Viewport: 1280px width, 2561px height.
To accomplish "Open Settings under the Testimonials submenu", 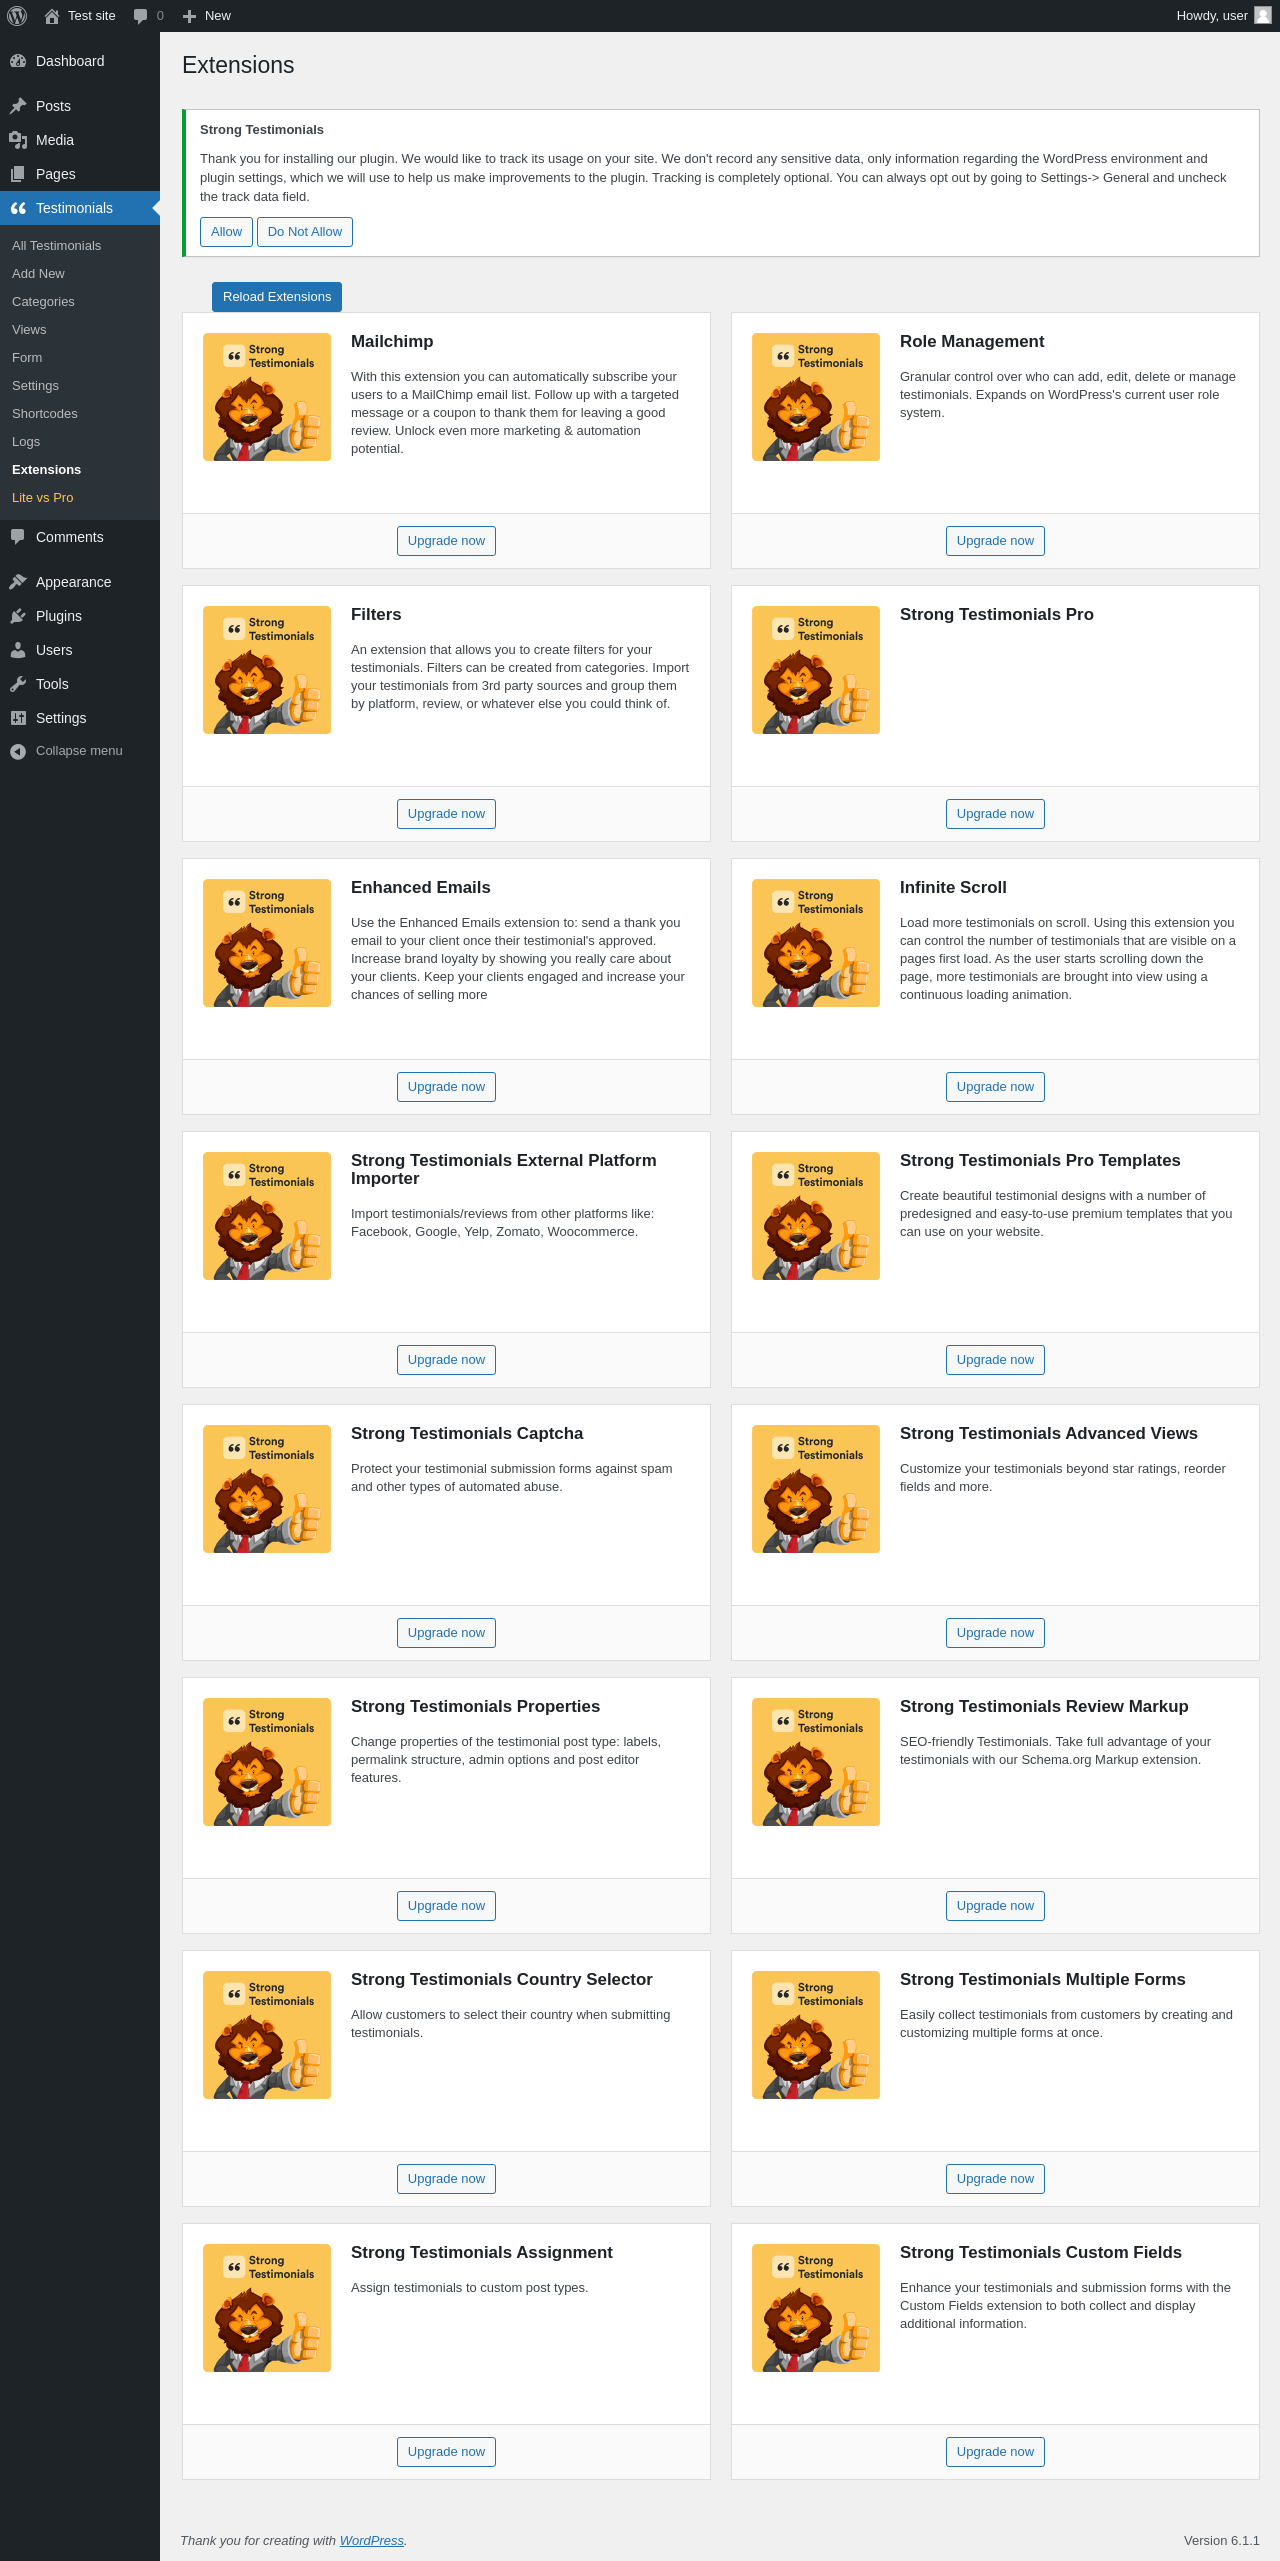I will coord(35,386).
